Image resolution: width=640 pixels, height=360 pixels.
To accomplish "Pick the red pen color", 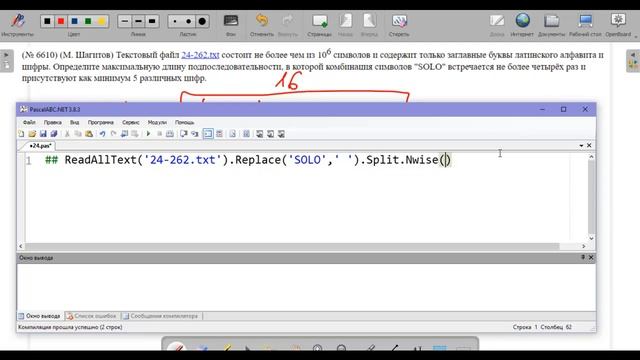I will coord(61,21).
